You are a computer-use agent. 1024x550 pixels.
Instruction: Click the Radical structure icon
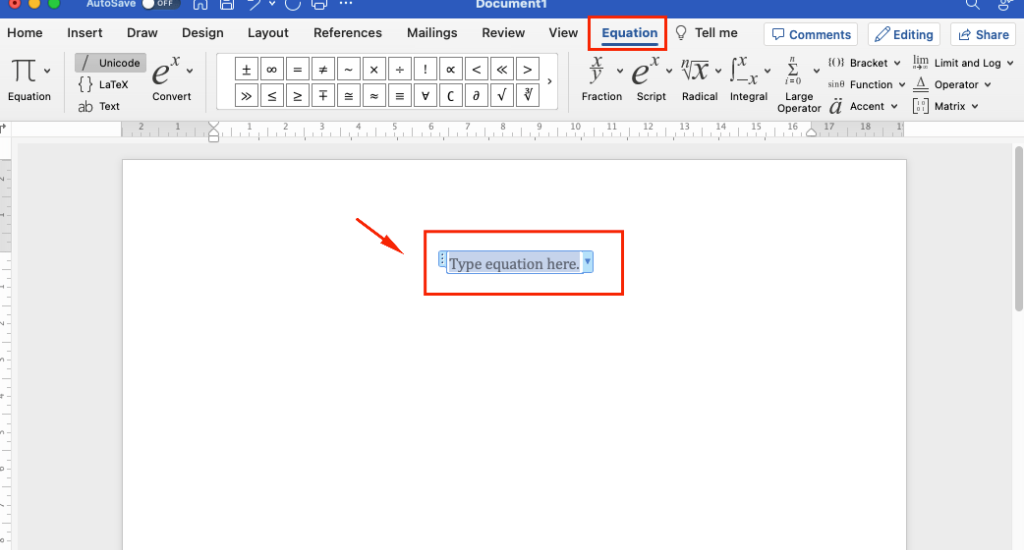pyautogui.click(x=695, y=70)
